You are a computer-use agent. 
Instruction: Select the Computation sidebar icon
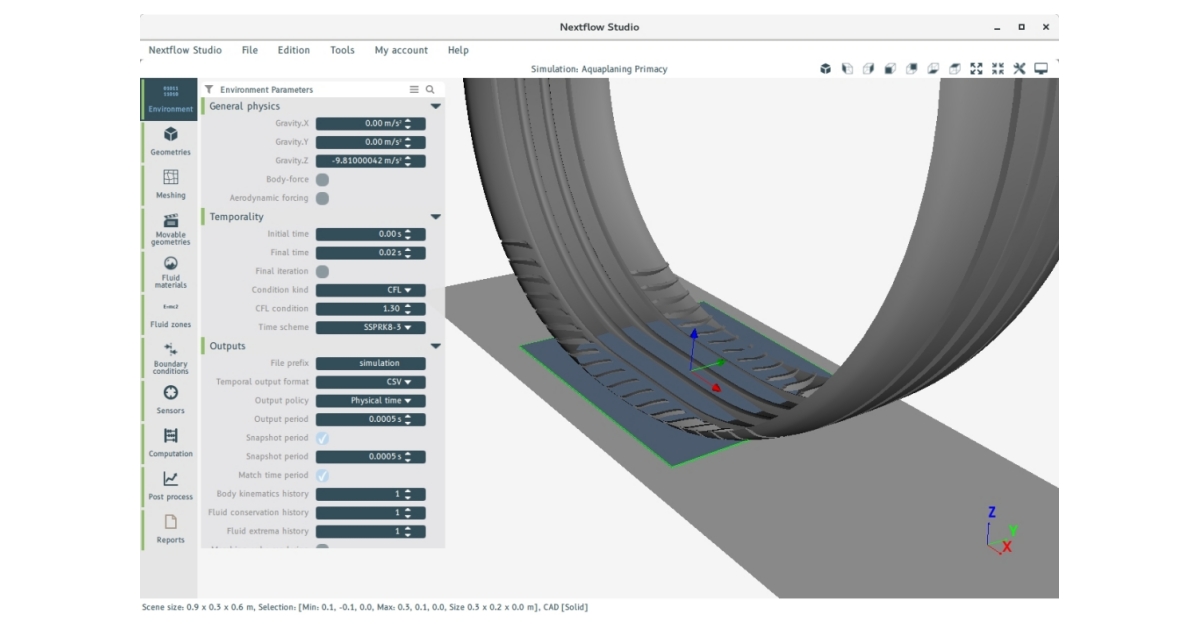coord(169,444)
